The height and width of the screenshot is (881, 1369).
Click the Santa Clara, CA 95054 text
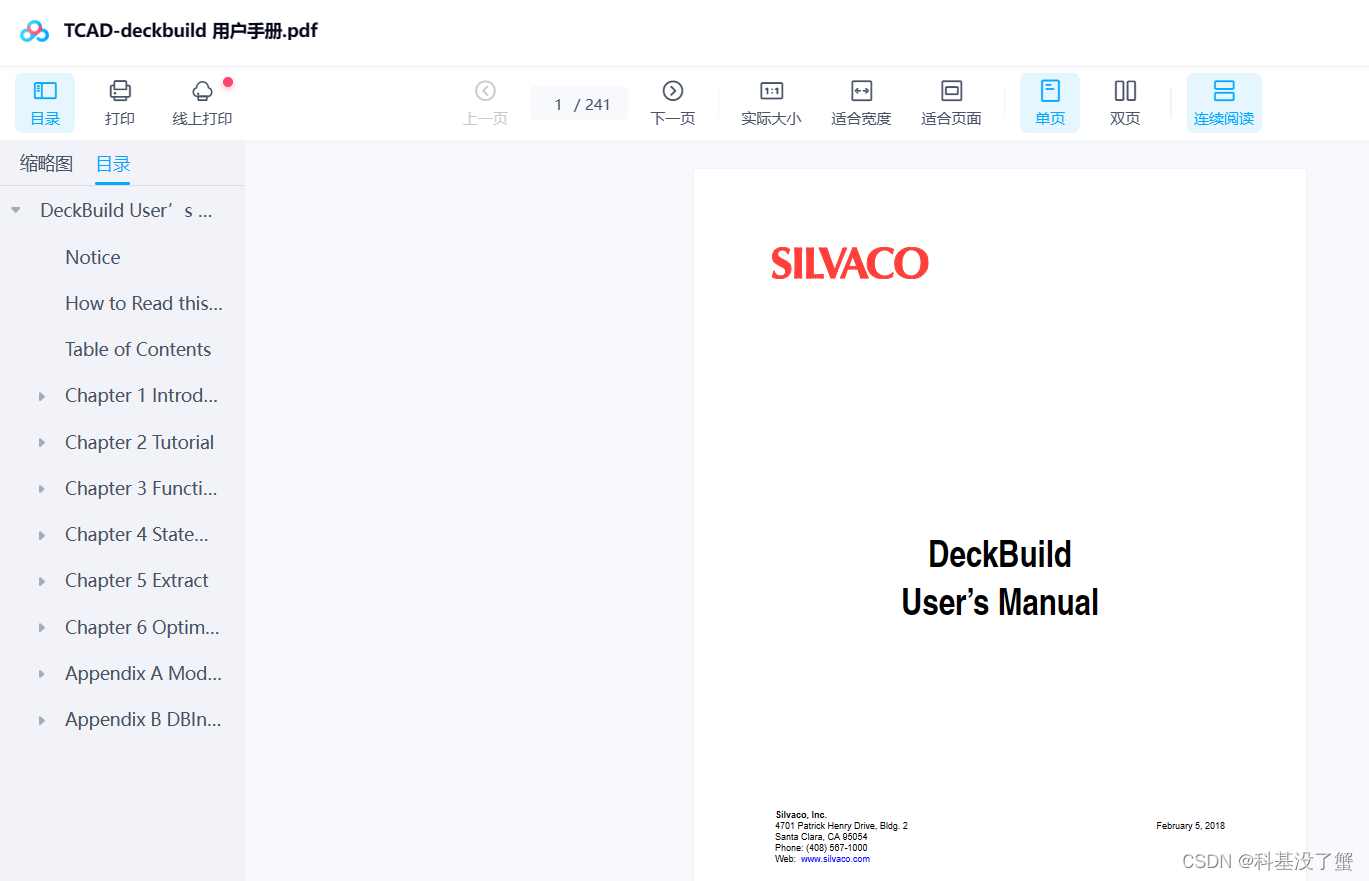pos(821,837)
